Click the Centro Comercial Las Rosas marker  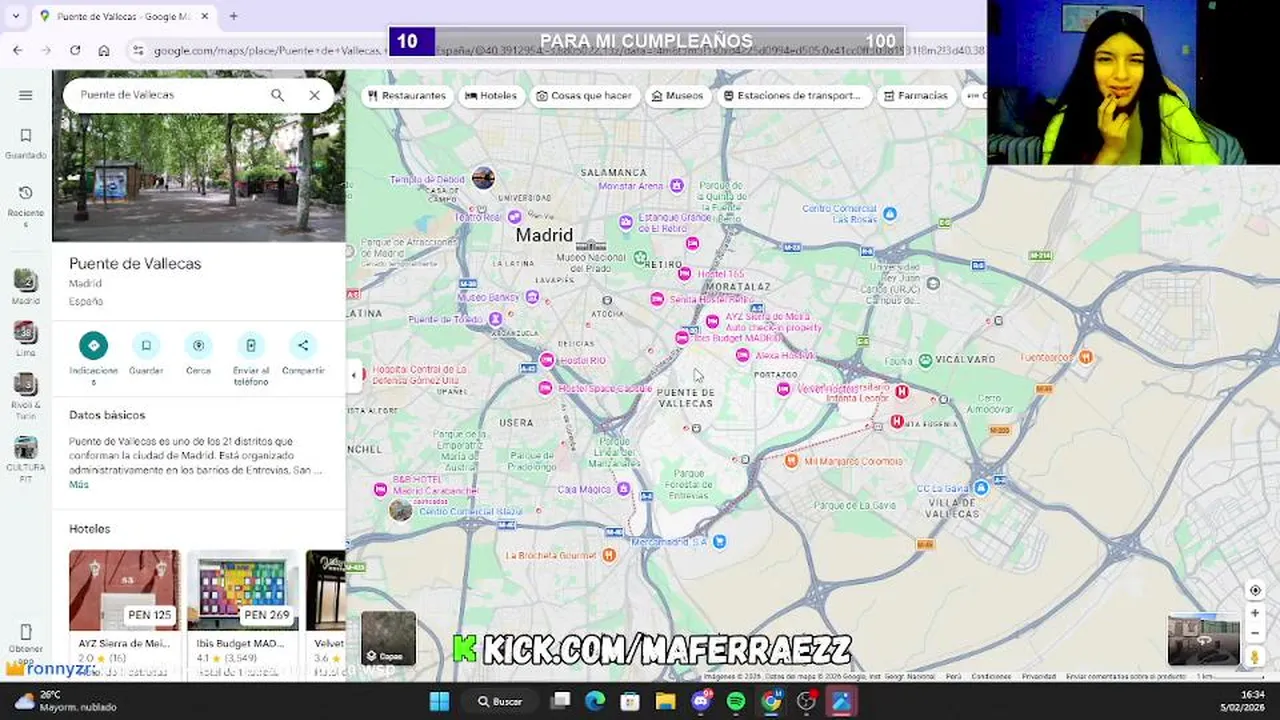click(890, 213)
